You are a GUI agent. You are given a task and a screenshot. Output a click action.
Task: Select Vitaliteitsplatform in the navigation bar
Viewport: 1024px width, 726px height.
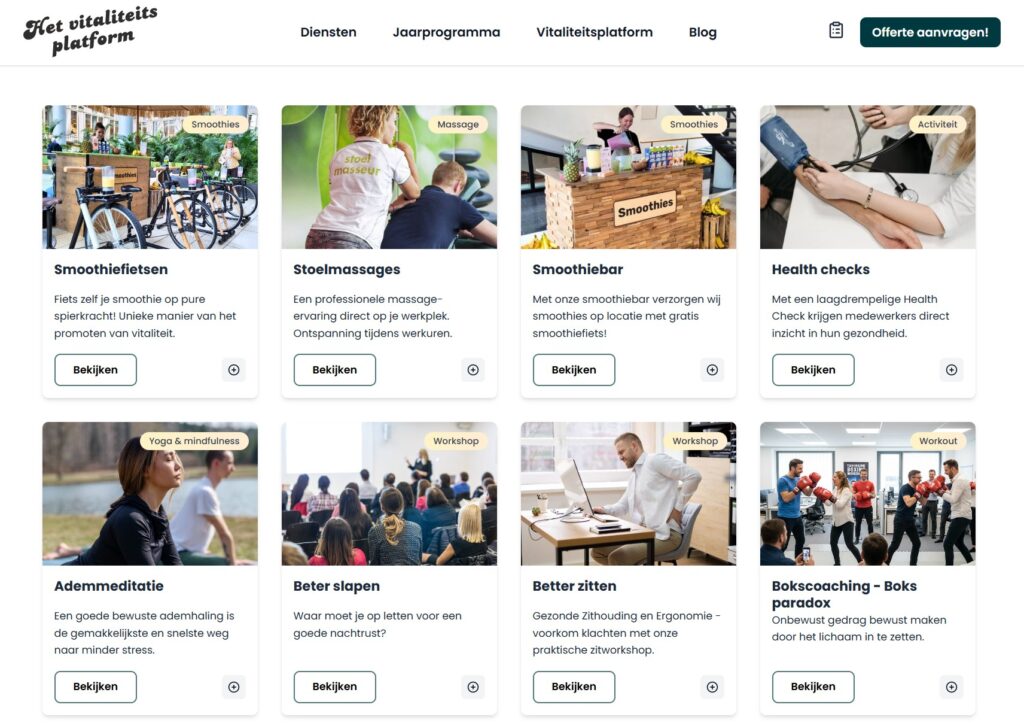point(594,32)
